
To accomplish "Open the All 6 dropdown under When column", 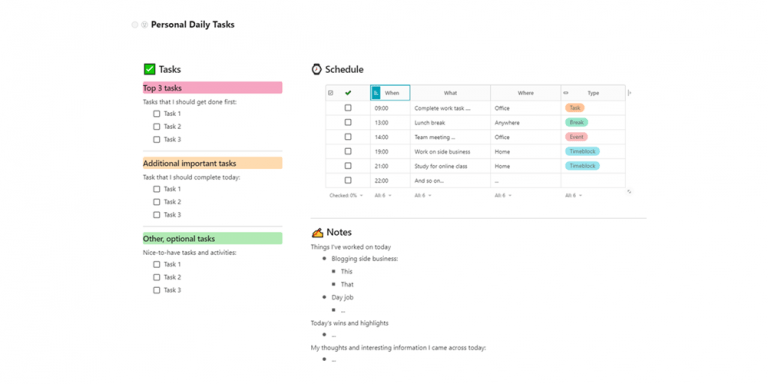I will click(383, 195).
